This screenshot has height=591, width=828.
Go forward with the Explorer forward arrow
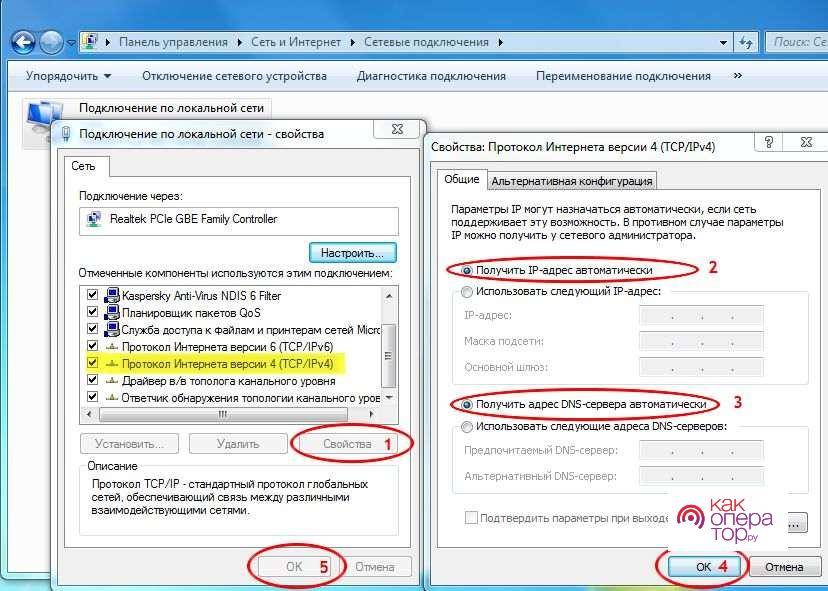click(51, 42)
